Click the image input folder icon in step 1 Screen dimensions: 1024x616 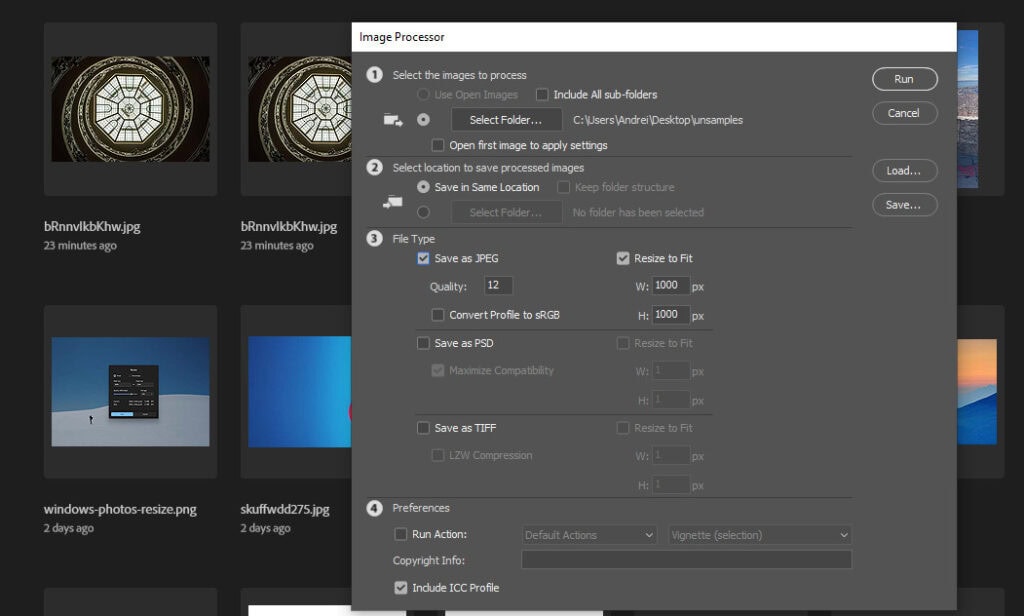[394, 119]
